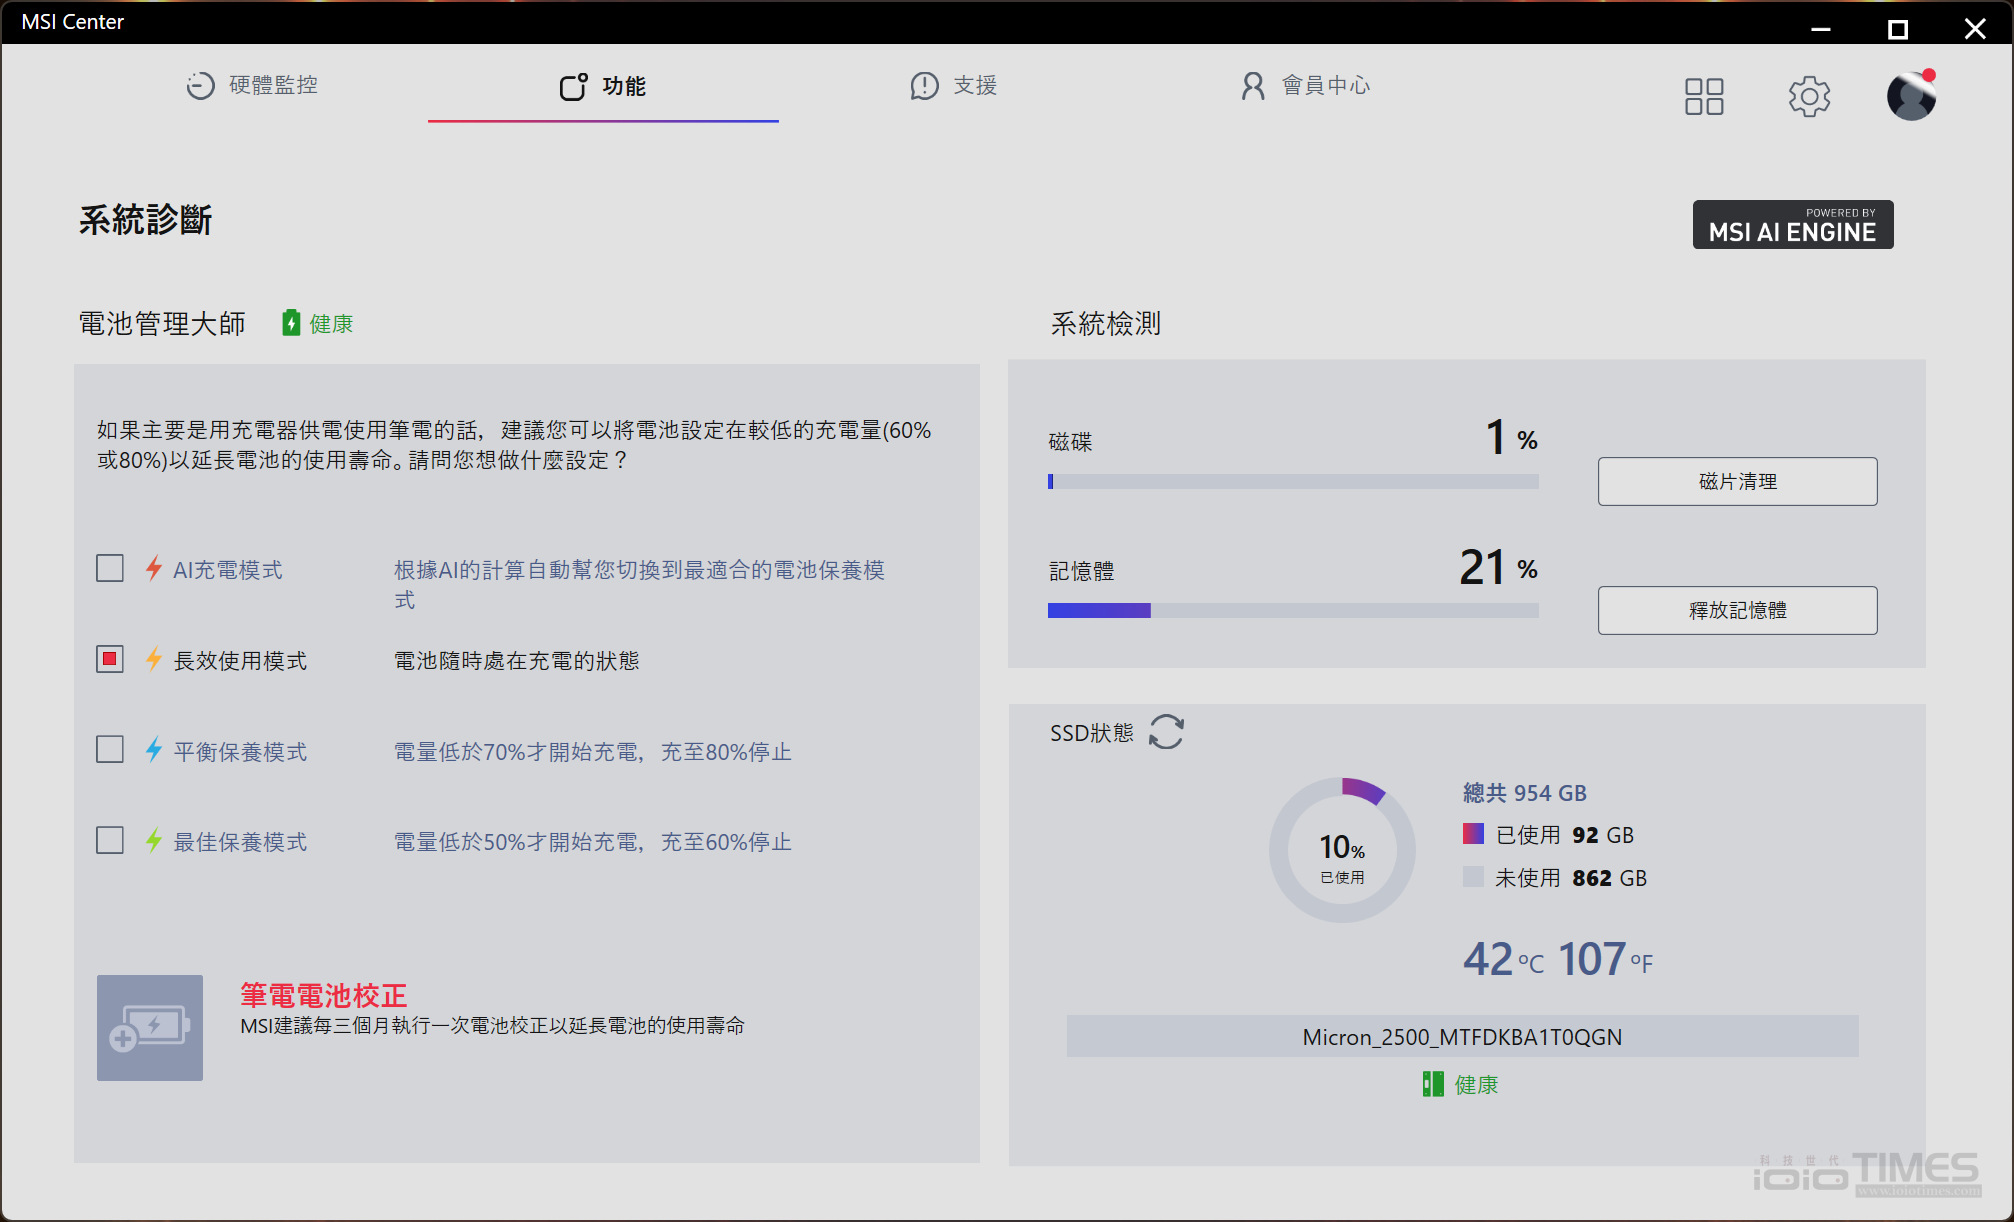2014x1222 pixels.
Task: Uncheck the 長效使用模式 checkbox
Action: (x=110, y=660)
